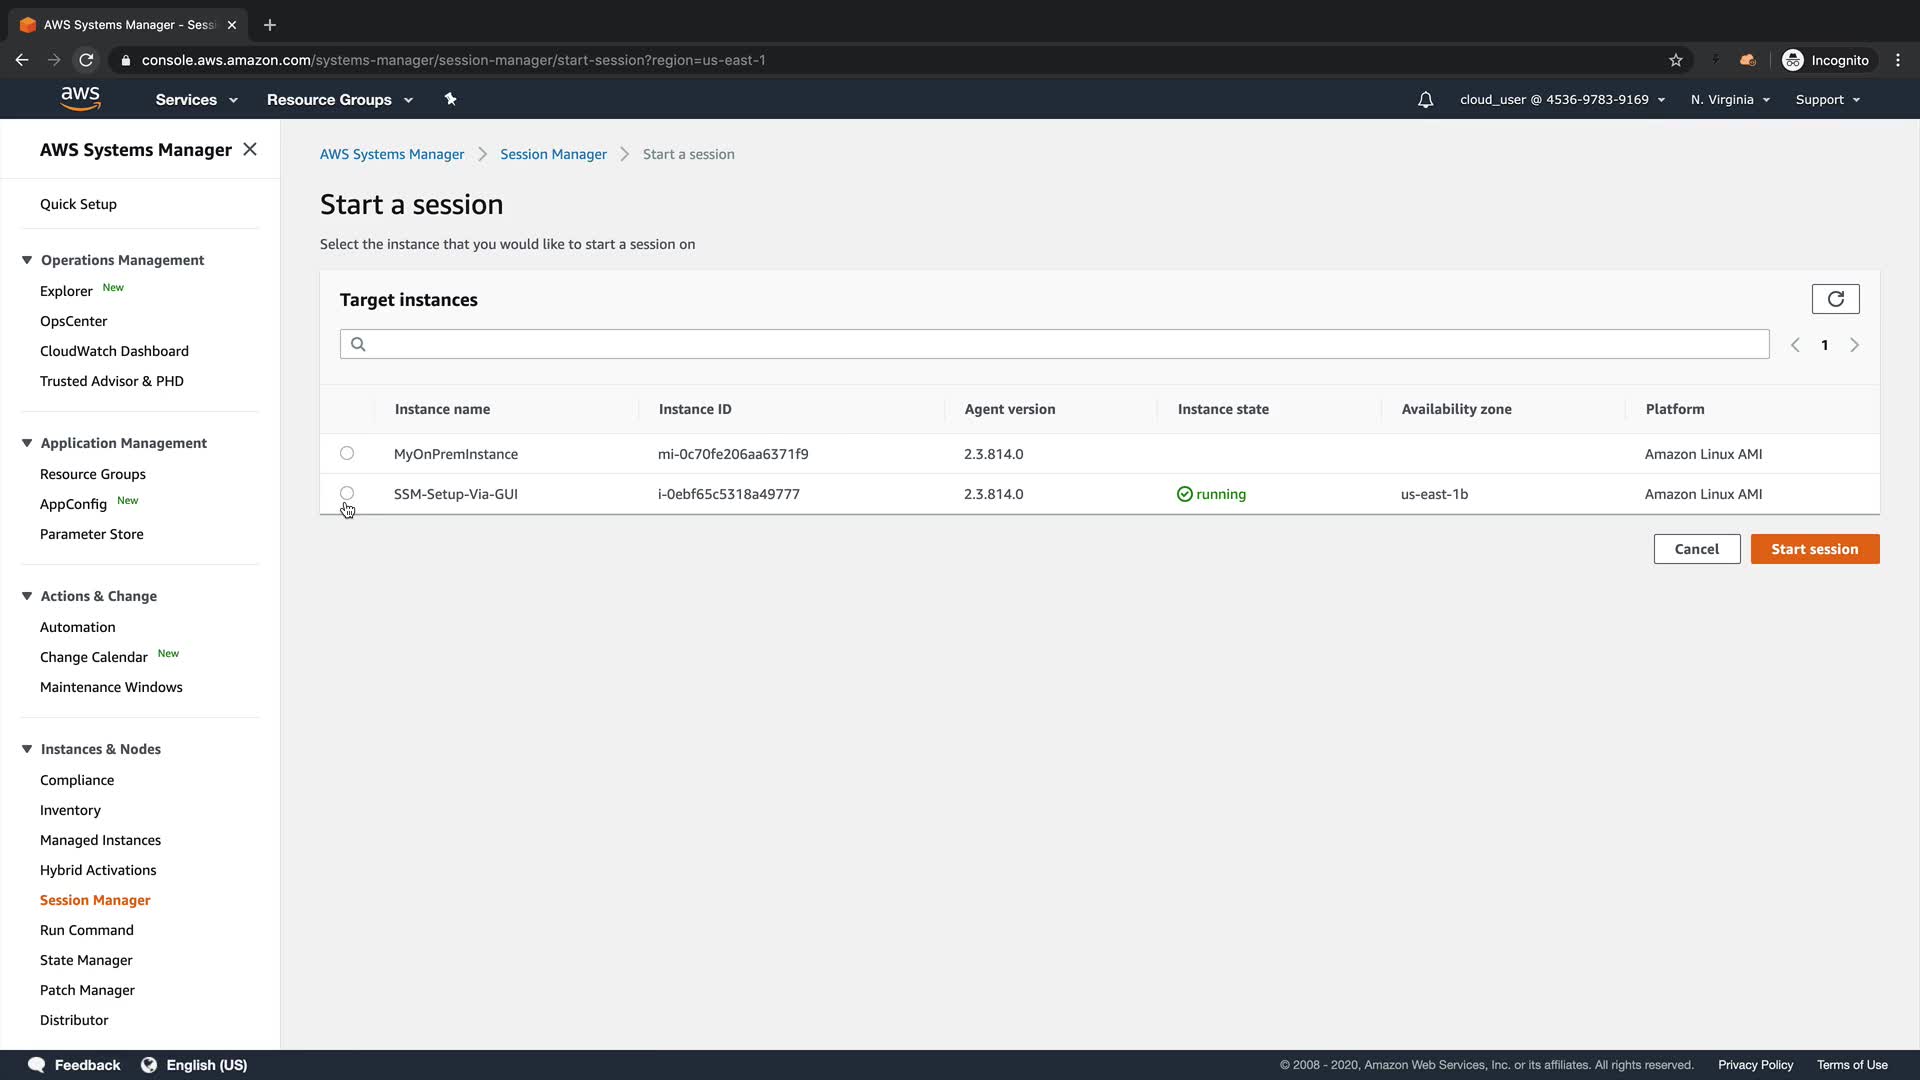Click the pin shortcut icon in navbar
1920x1080 pixels.
pyautogui.click(x=450, y=99)
